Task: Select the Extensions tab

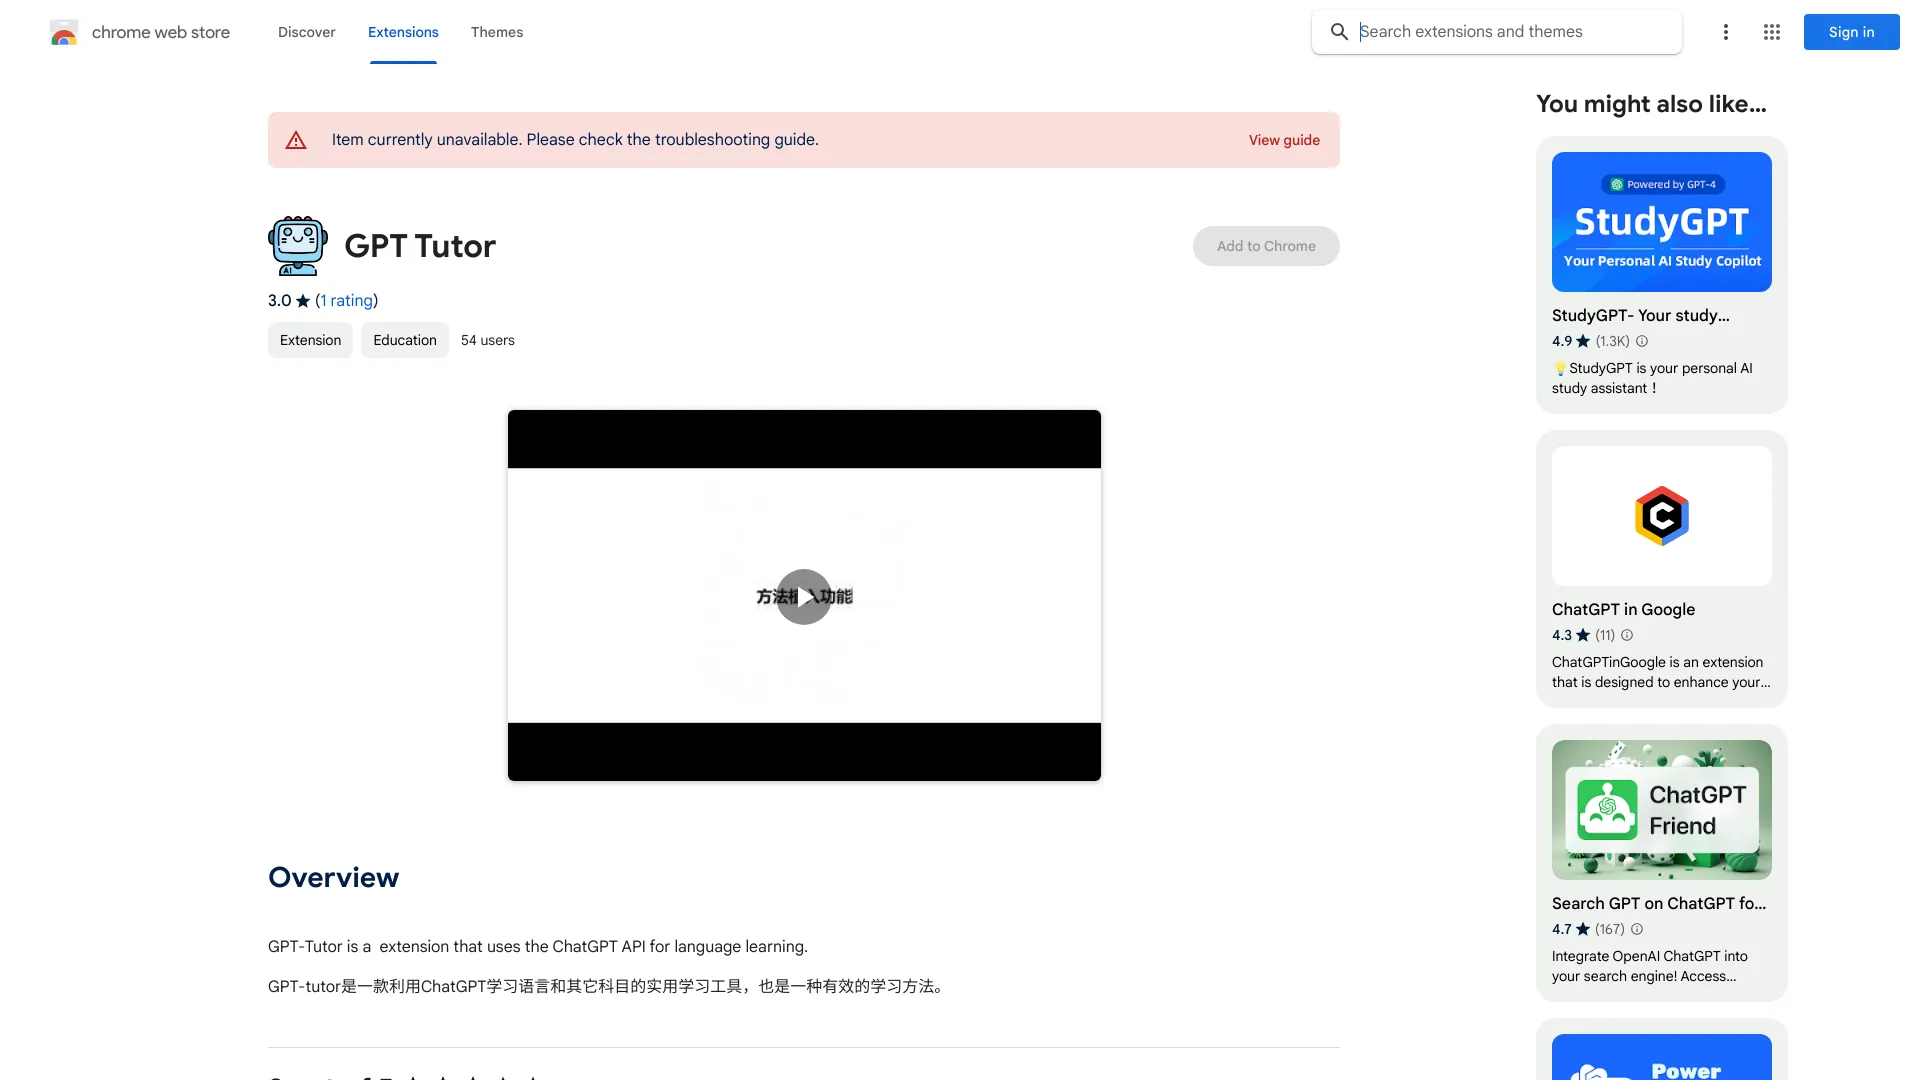Action: pyautogui.click(x=403, y=32)
